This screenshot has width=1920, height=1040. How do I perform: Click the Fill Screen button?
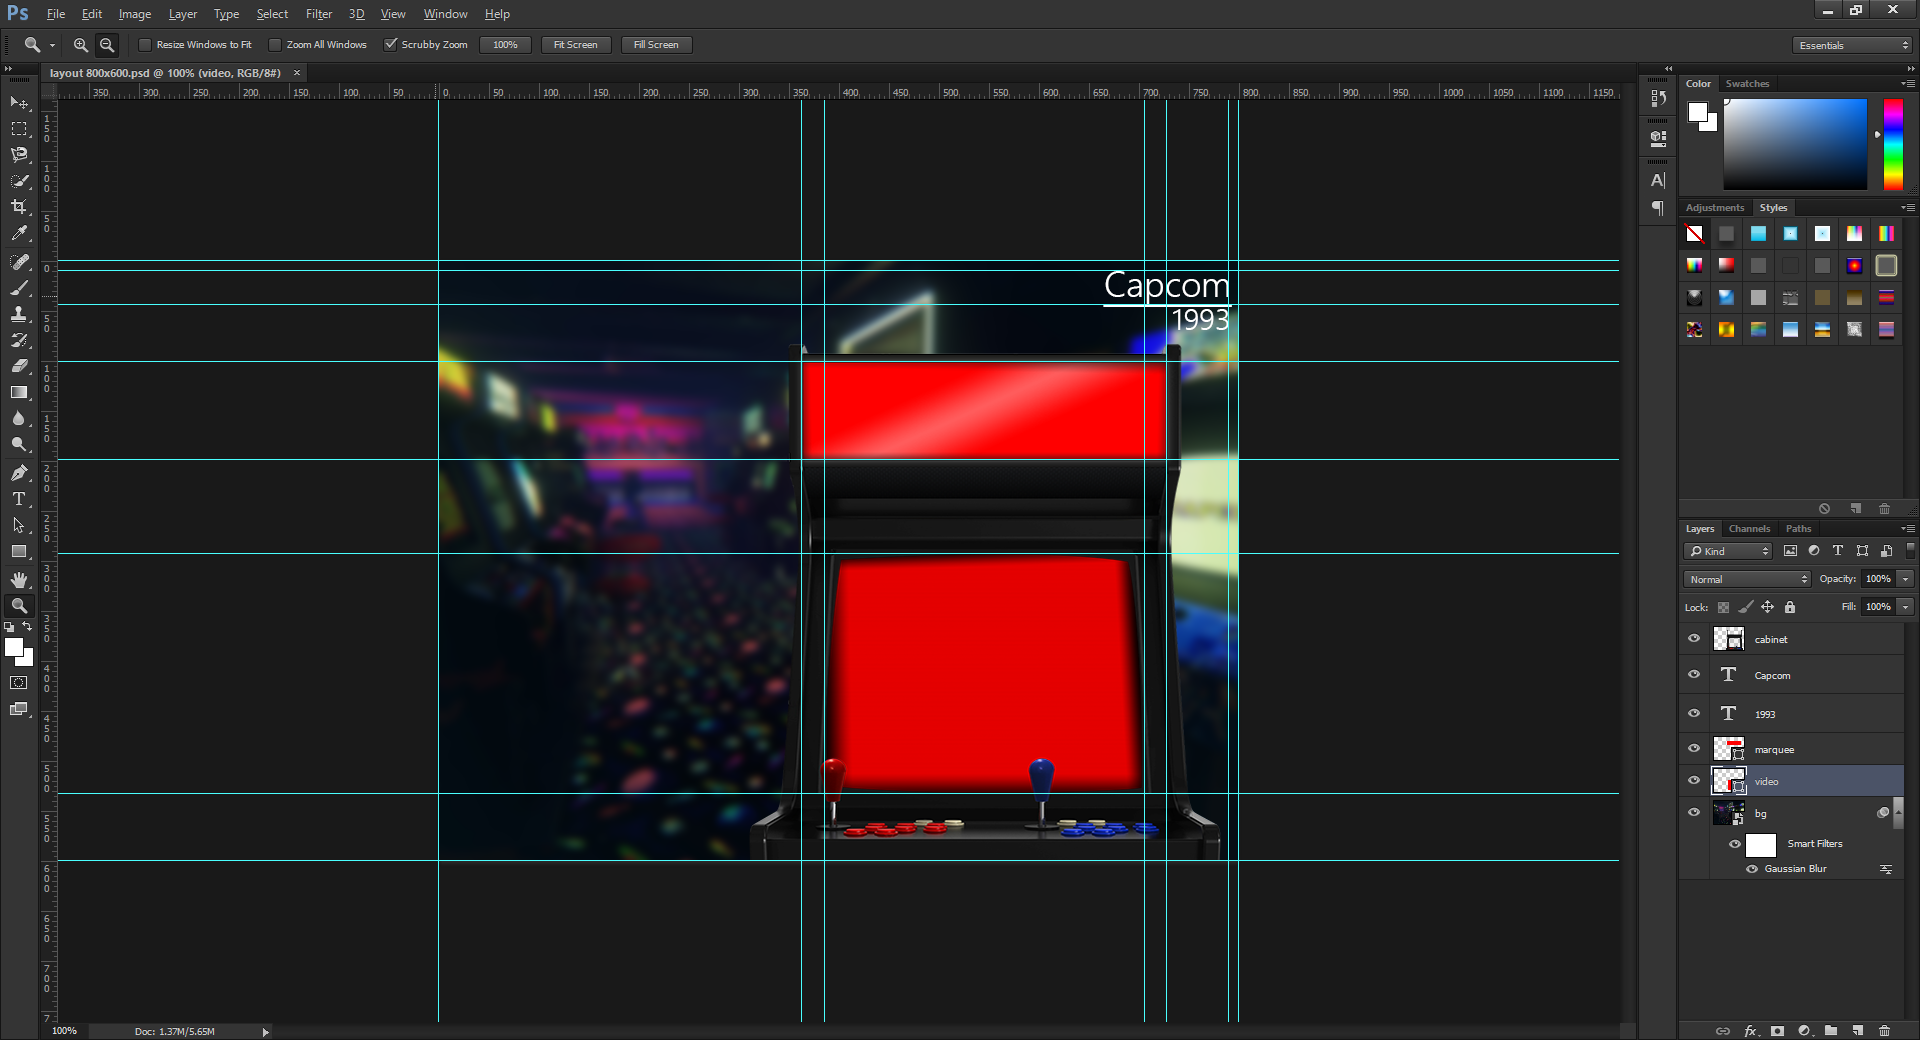tap(656, 45)
